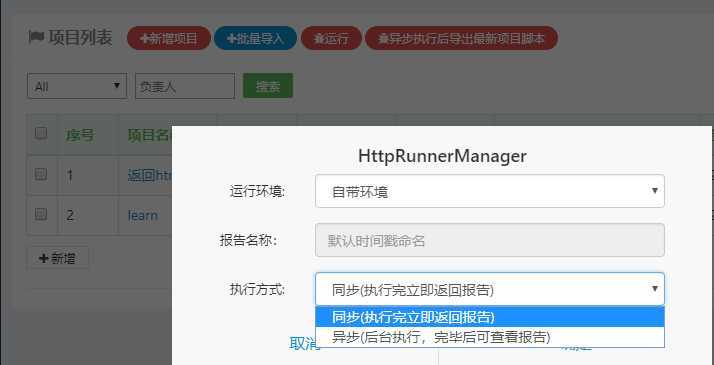Click 异步执行后导出最新项目脚本 button
The height and width of the screenshot is (365, 714).
(x=461, y=38)
